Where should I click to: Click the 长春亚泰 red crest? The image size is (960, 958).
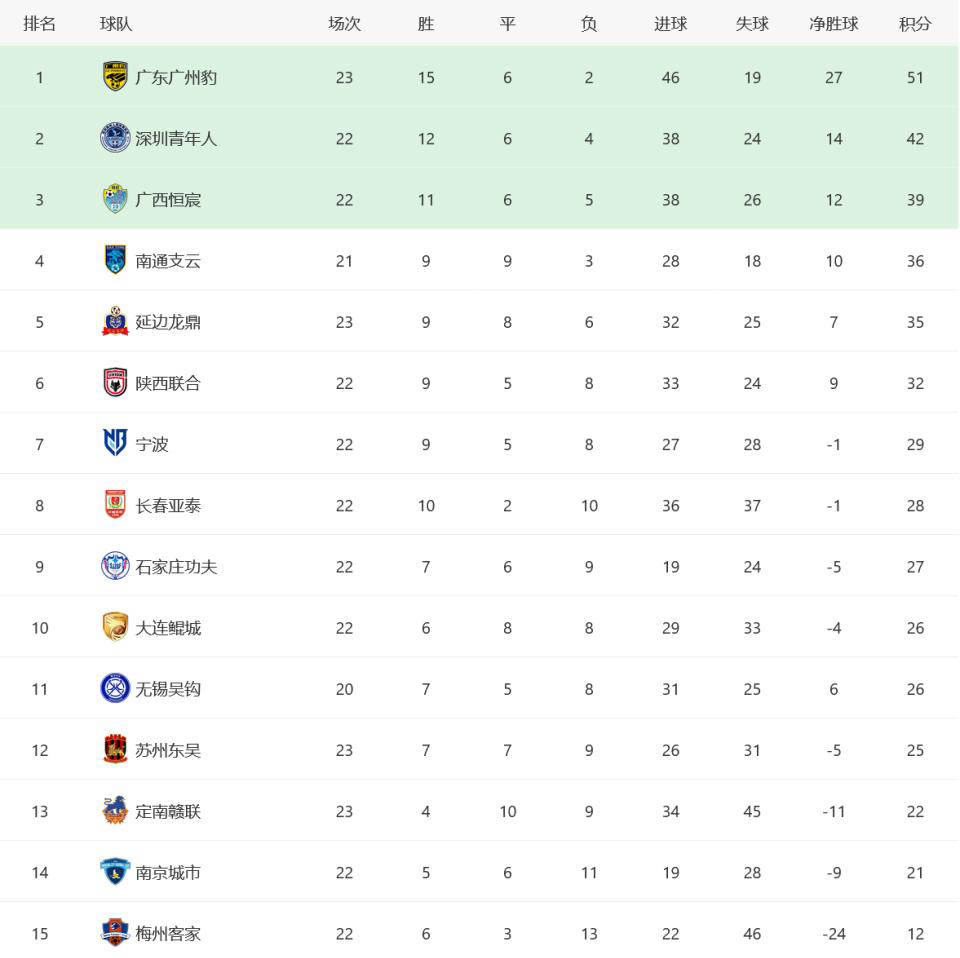(115, 504)
